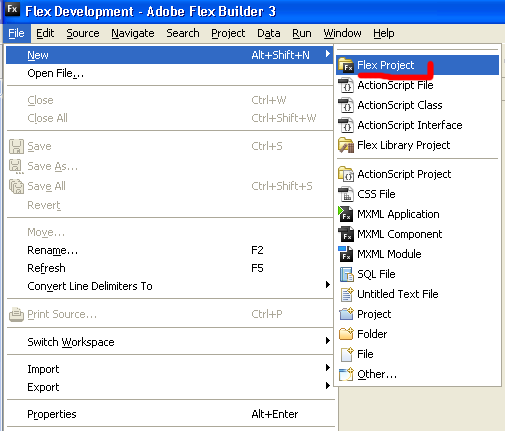Choose Open File... from File menu
505x431 pixels.
(x=169, y=73)
